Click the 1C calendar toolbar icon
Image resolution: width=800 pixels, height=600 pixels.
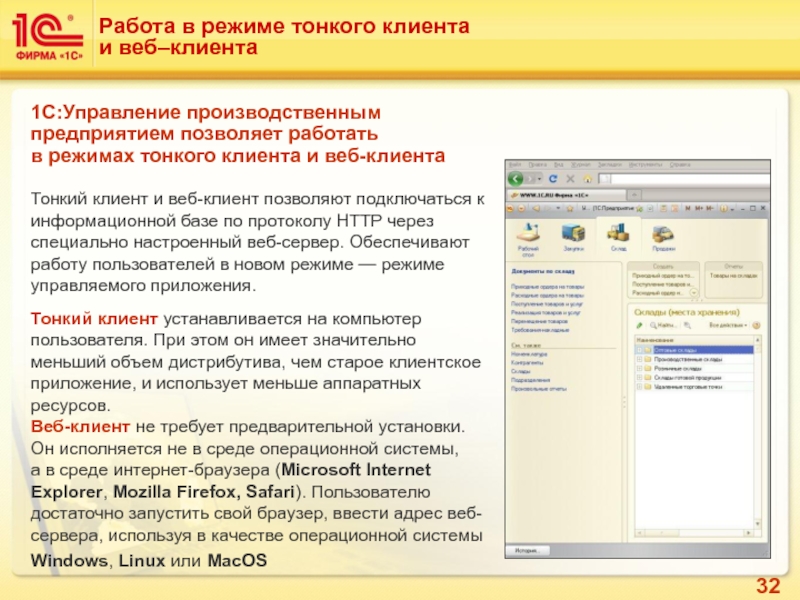click(675, 208)
